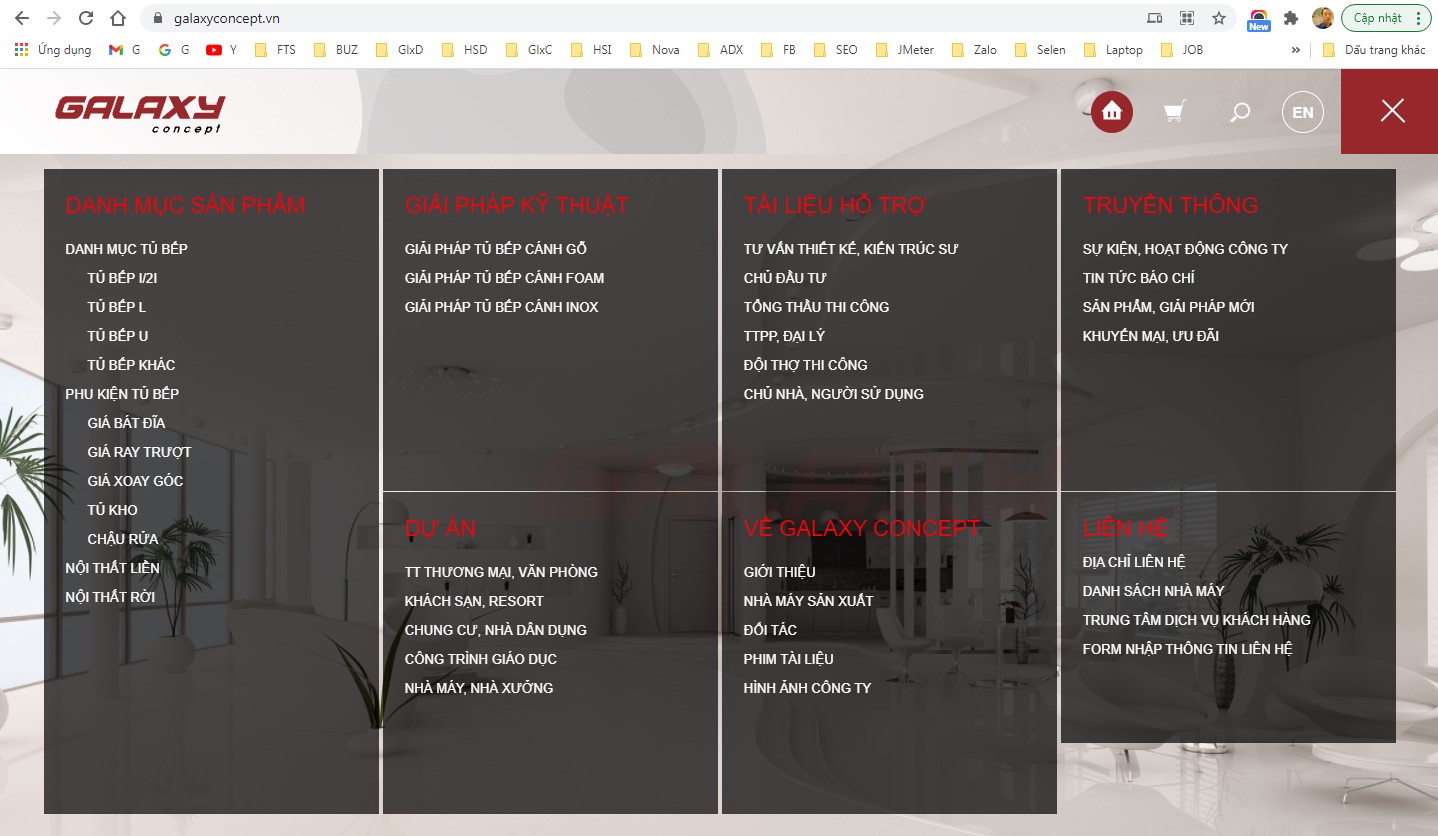Open GIẢI PHÁP TỦ BẾP CÁNH INOX

[501, 307]
